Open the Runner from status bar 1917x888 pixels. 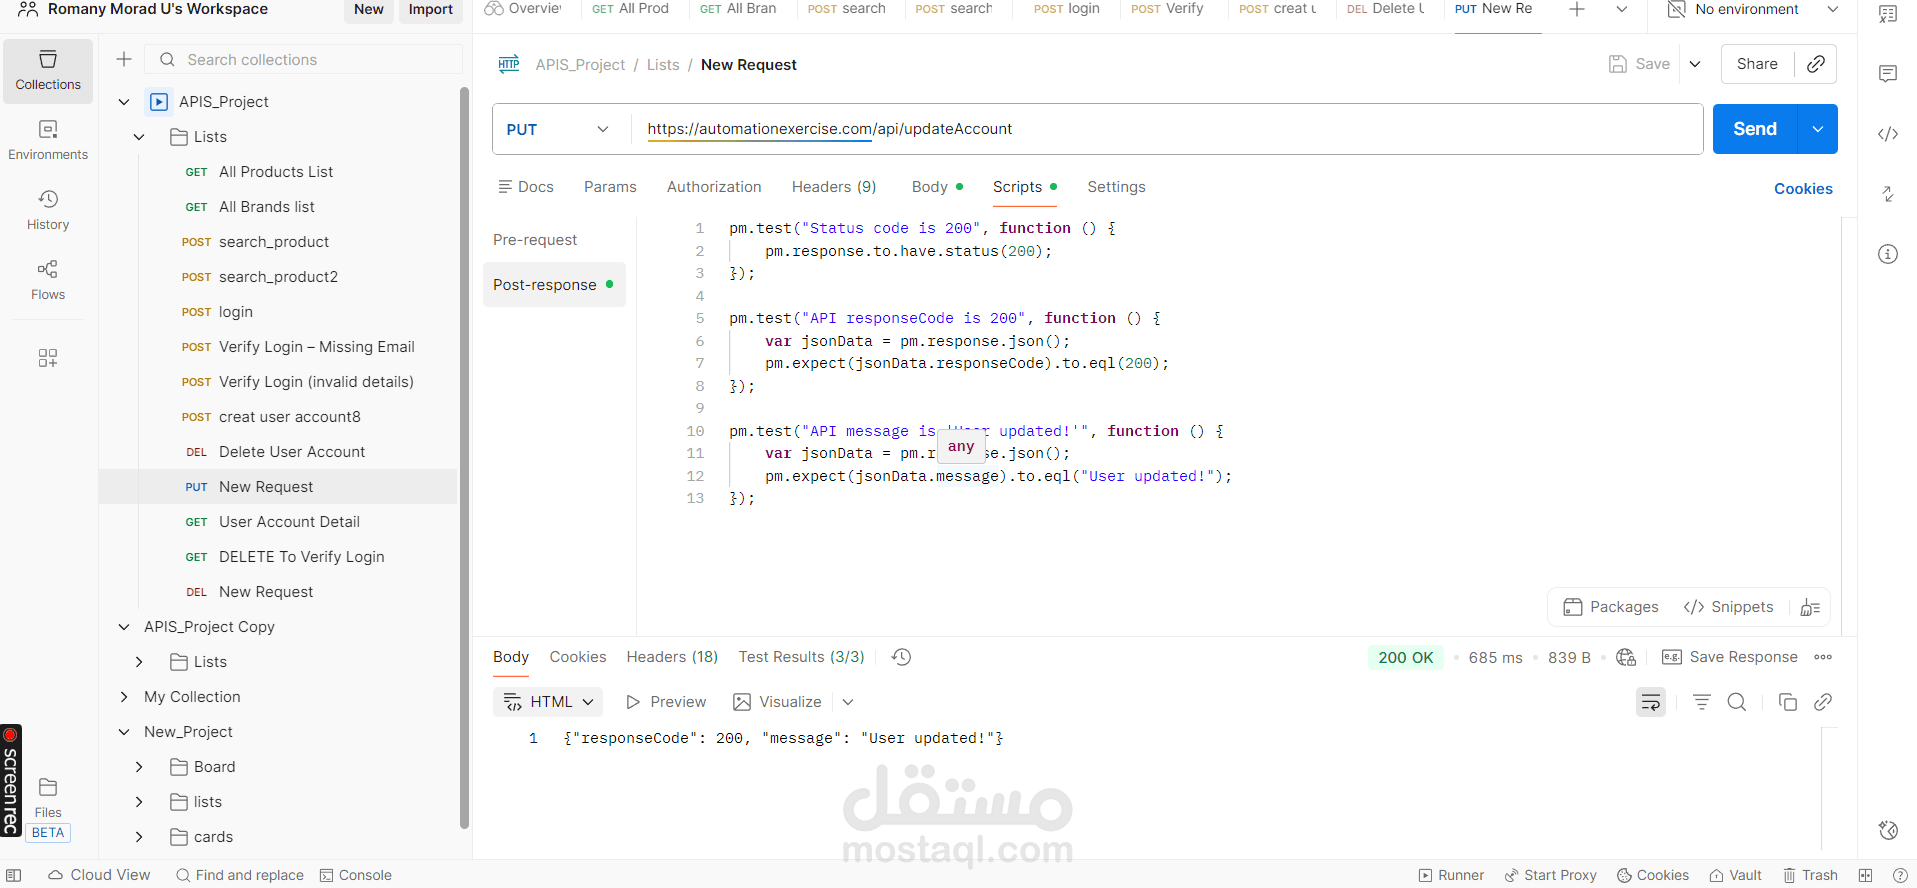(1451, 875)
